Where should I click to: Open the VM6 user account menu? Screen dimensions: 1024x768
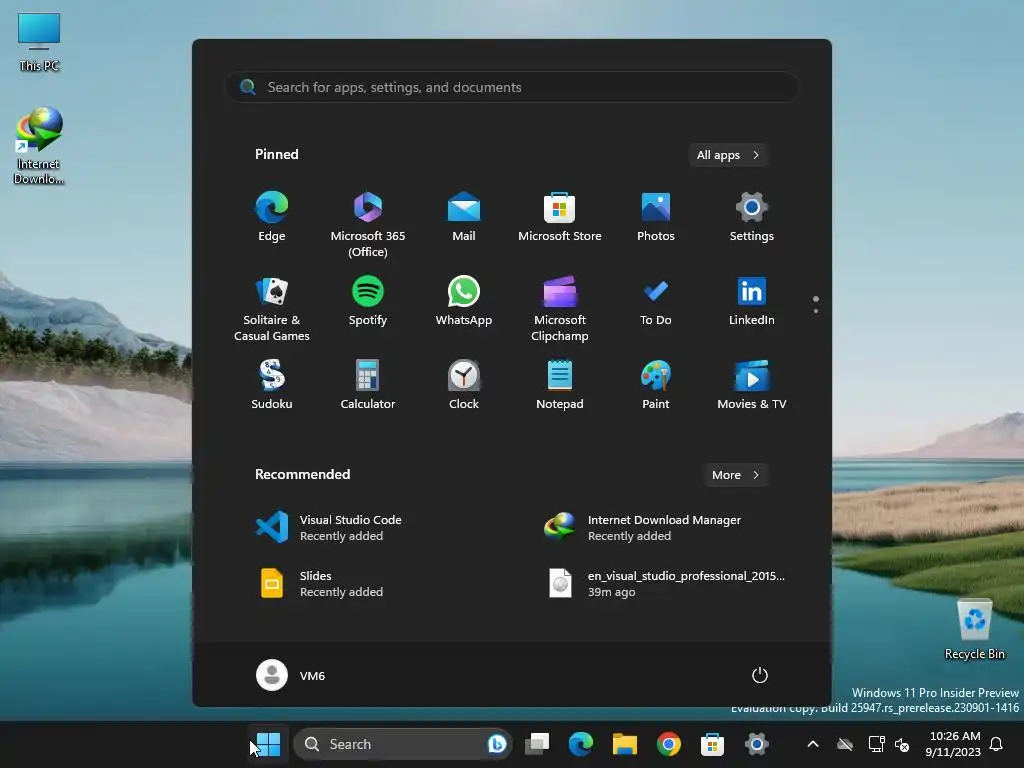click(x=291, y=675)
